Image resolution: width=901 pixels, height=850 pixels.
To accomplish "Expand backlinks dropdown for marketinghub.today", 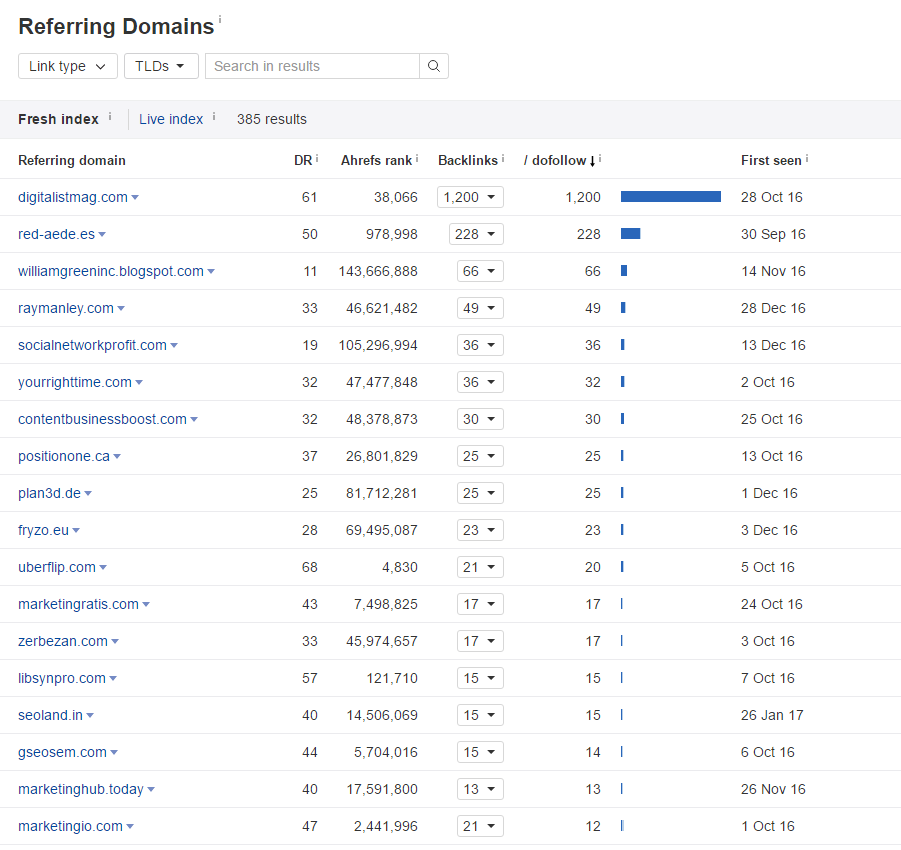I will point(480,789).
